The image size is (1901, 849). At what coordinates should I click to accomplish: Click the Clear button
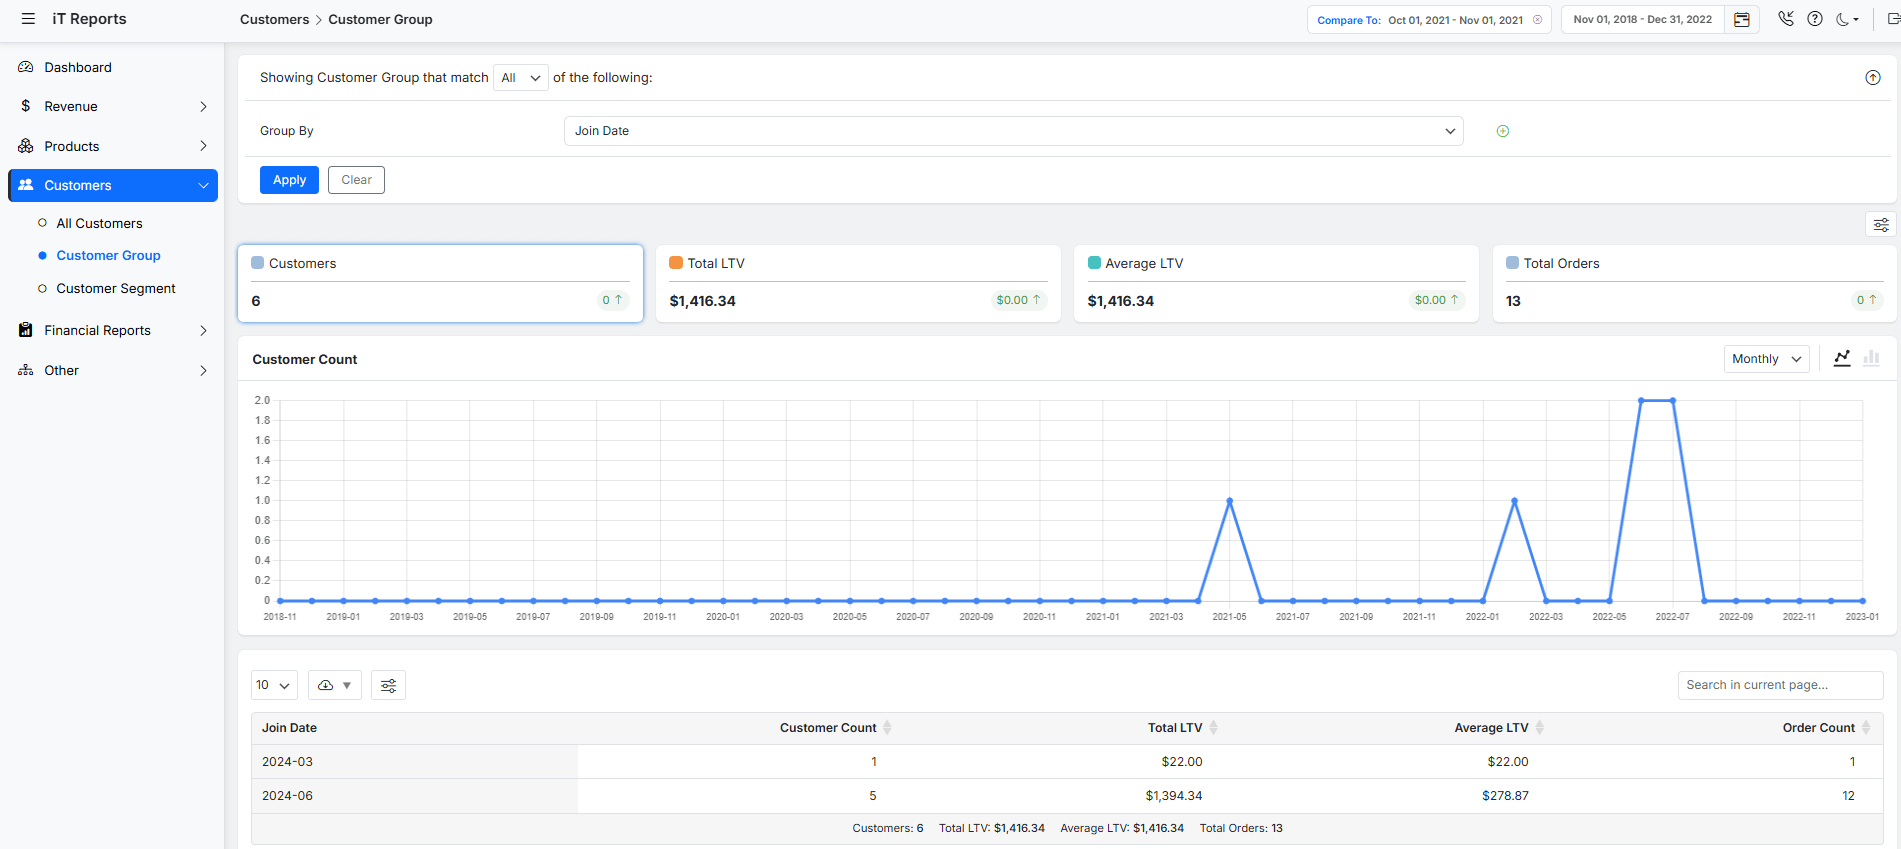(356, 180)
